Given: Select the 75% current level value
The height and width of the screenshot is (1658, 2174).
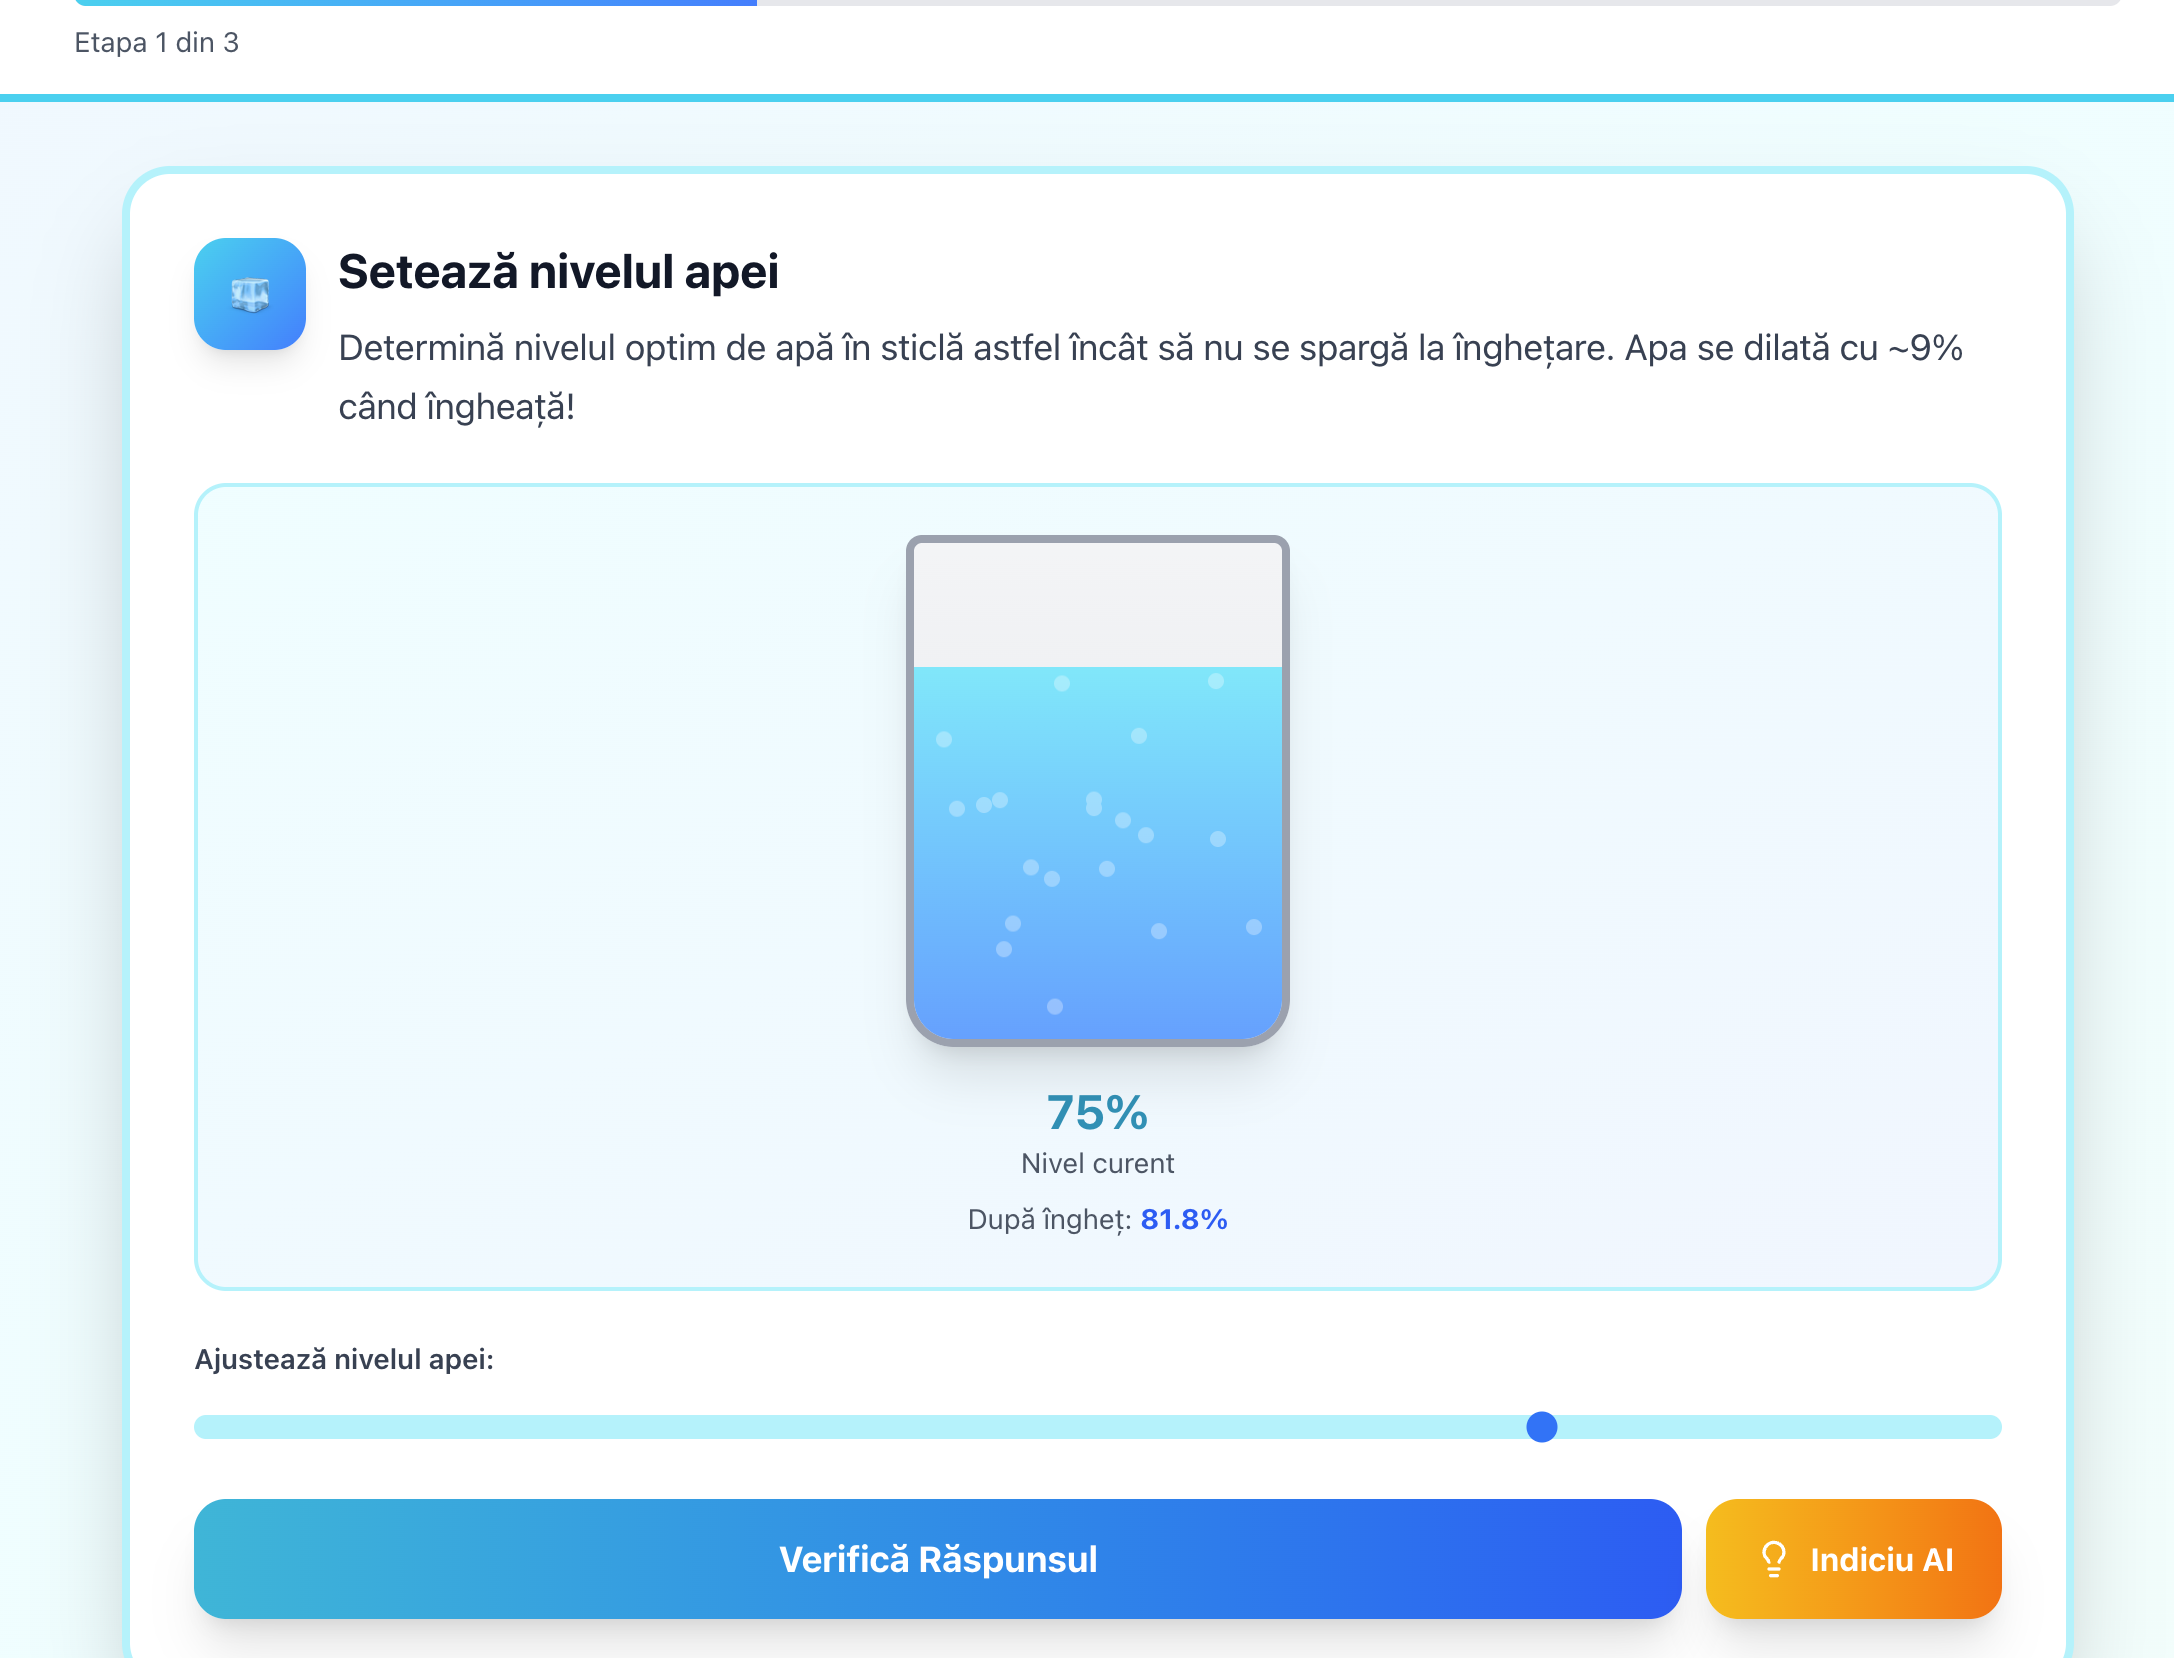Looking at the screenshot, I should coord(1097,1113).
